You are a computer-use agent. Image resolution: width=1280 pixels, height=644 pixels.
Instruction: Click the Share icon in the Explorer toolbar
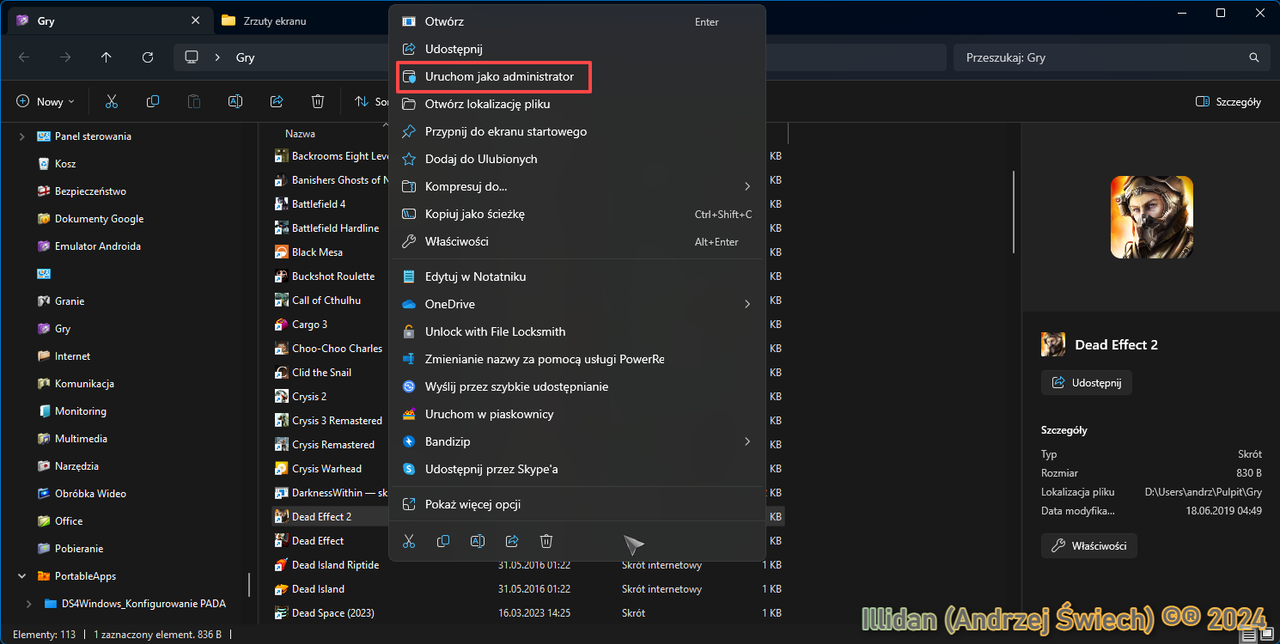click(x=277, y=101)
